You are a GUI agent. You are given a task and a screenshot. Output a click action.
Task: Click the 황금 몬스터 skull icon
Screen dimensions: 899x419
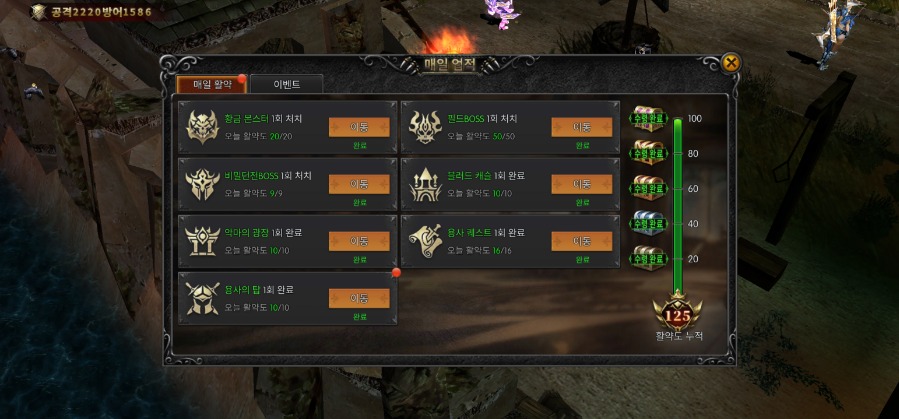[202, 127]
